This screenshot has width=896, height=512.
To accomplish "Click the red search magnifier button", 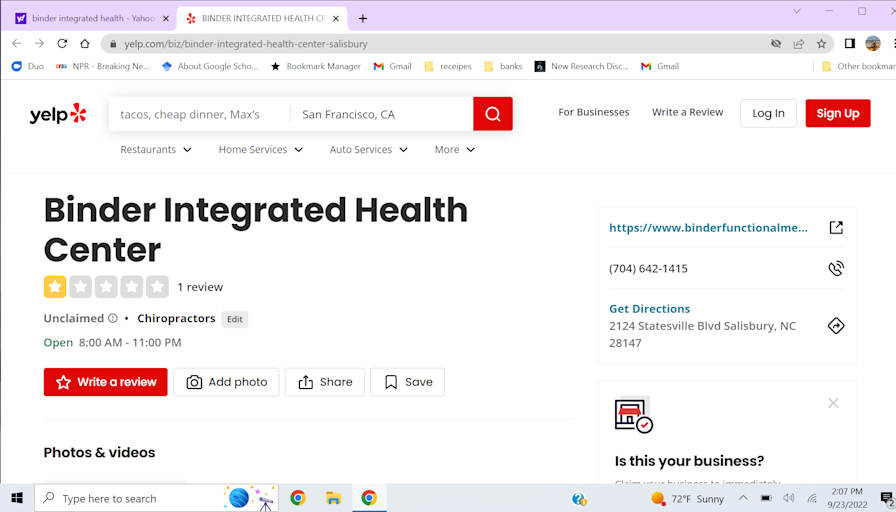I will click(x=493, y=114).
